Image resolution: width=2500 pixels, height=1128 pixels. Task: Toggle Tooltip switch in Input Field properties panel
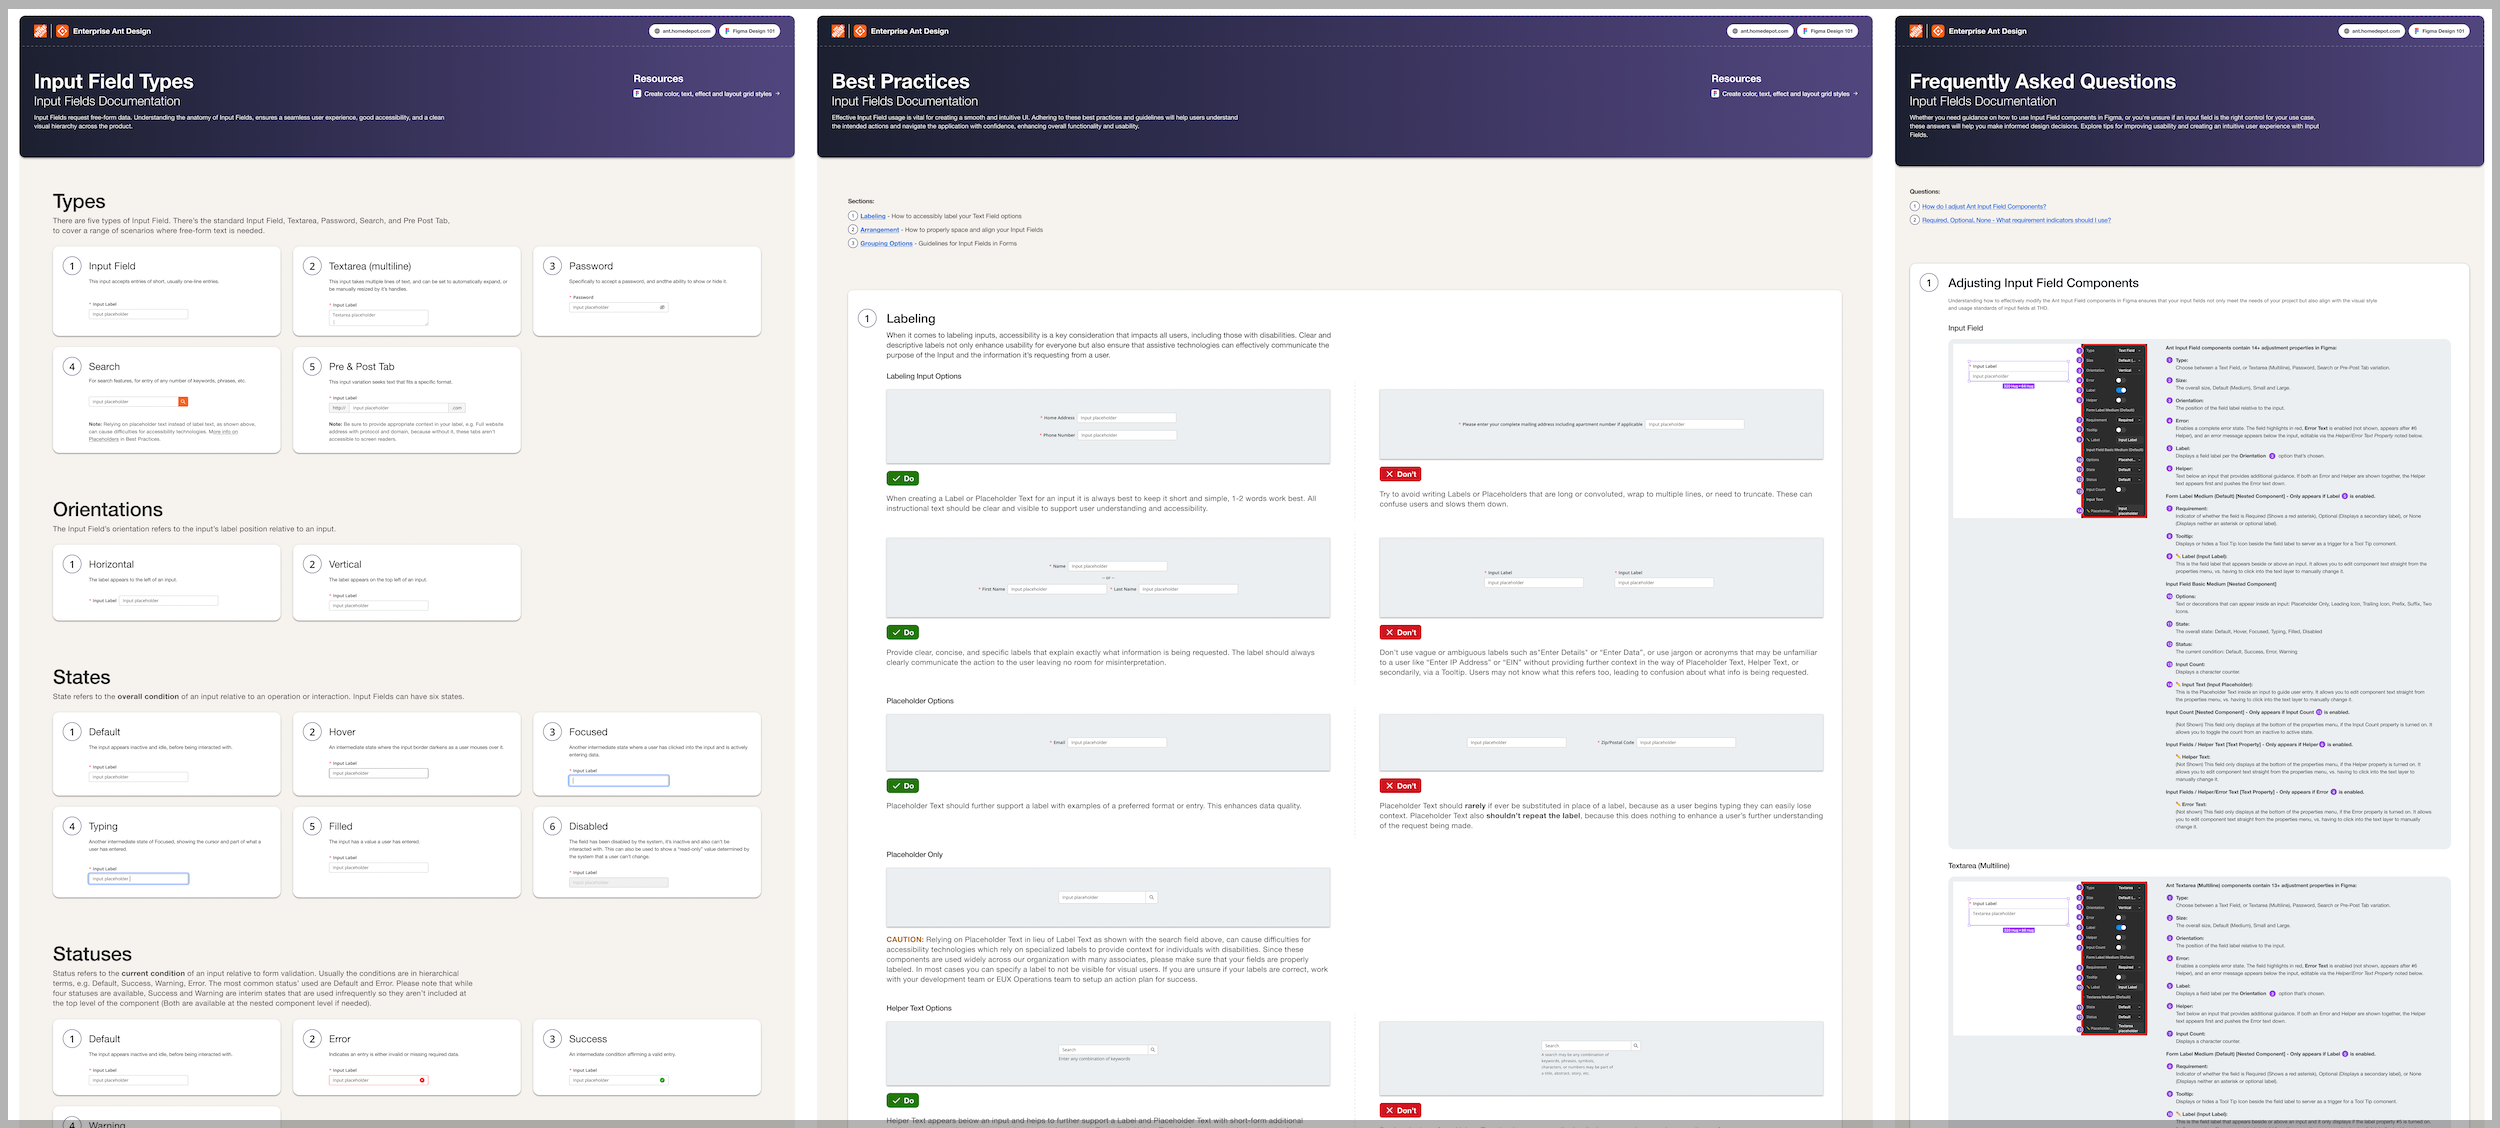pos(2121,430)
